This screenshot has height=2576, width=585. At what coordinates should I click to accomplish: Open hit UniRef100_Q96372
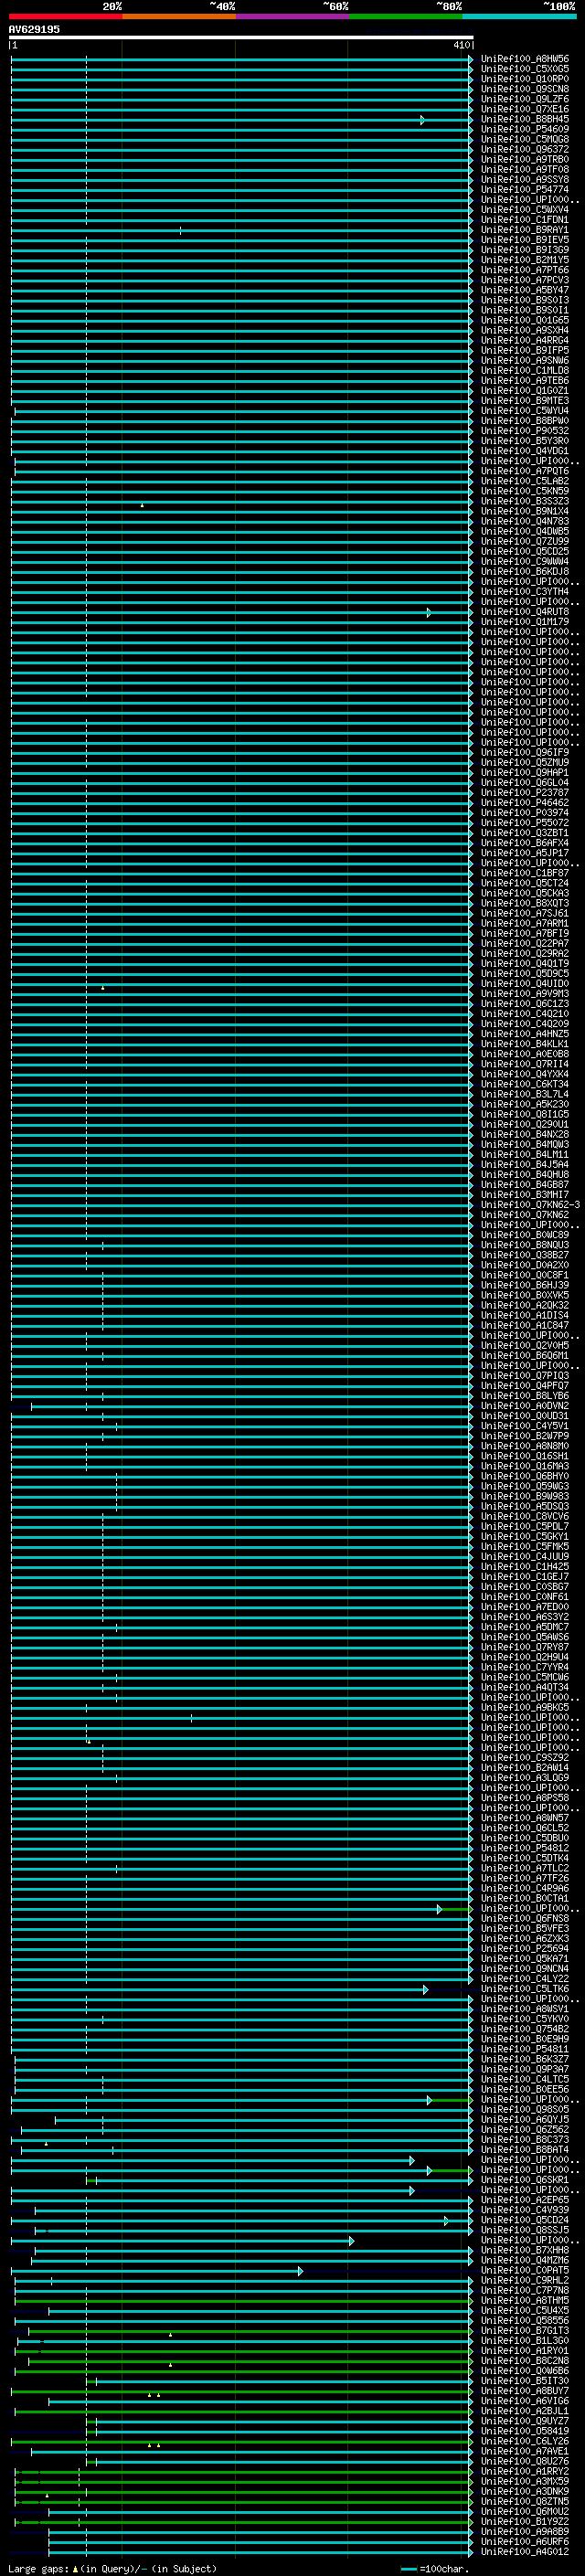pyautogui.click(x=525, y=149)
